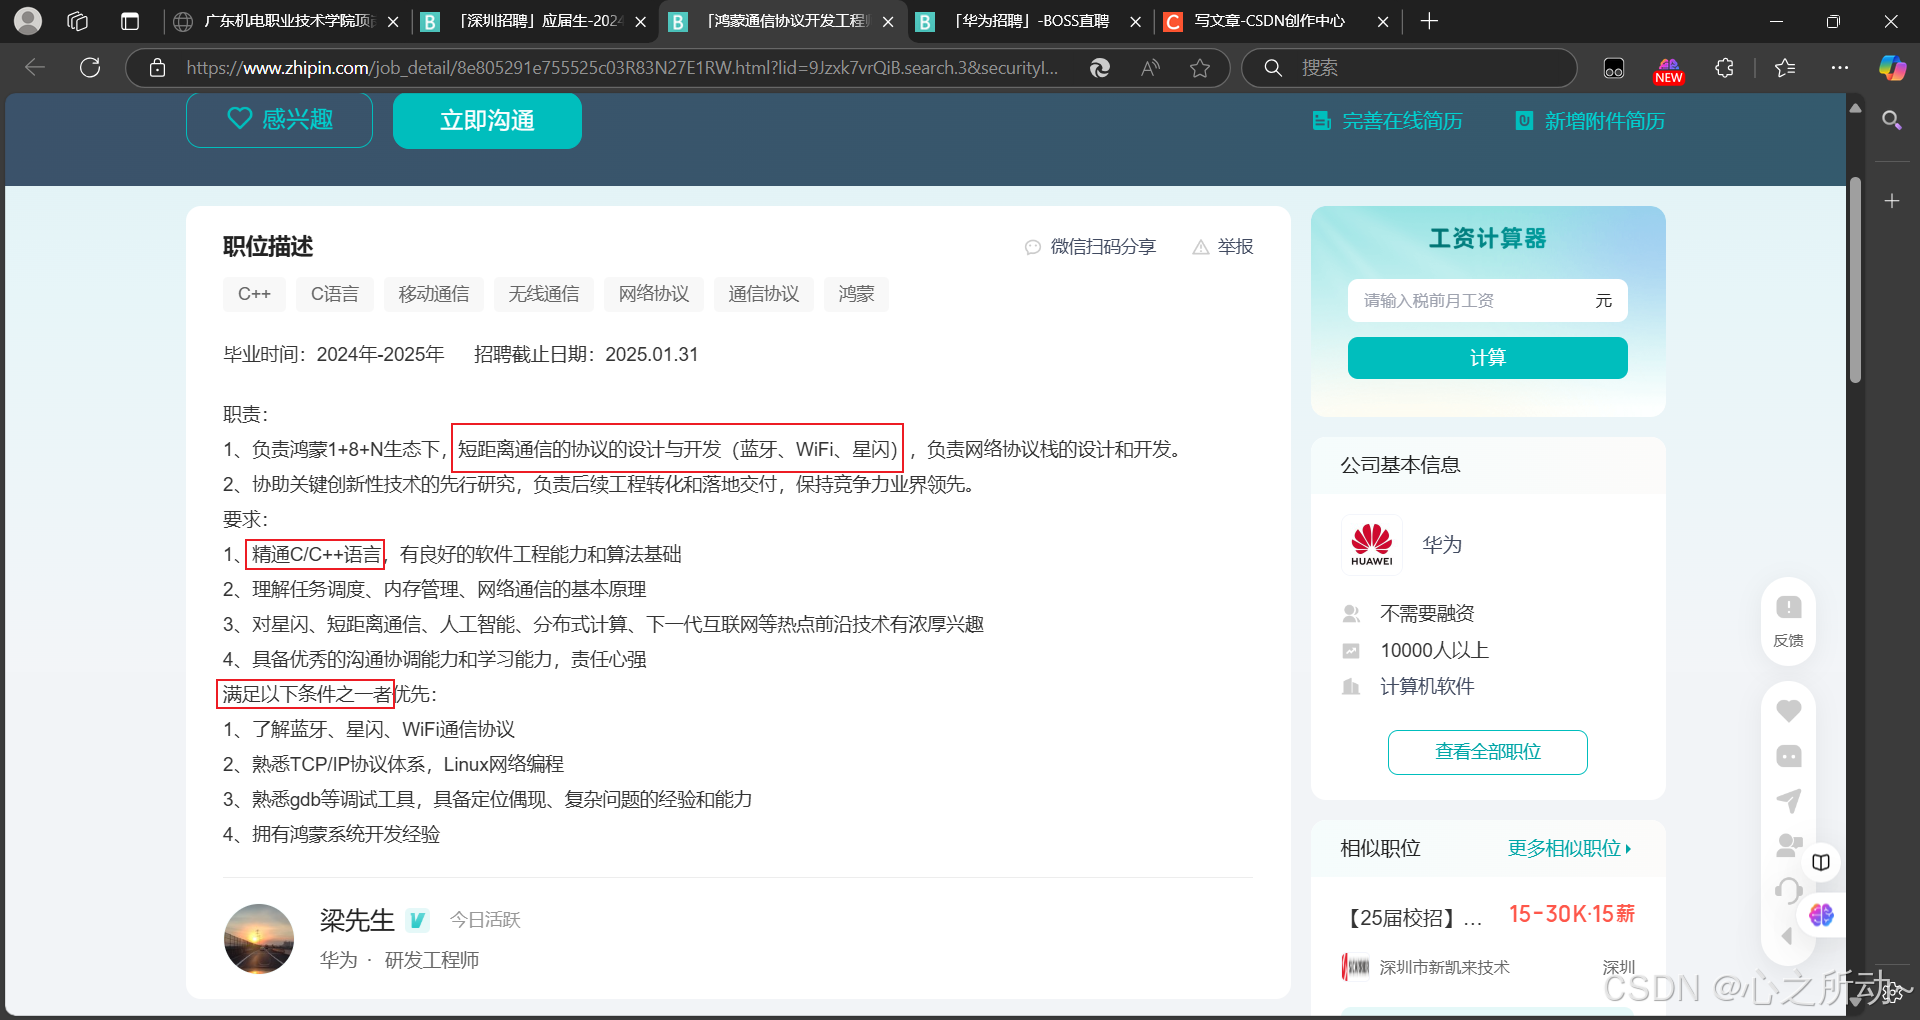
Task: Click the browser back arrow
Action: pos(35,68)
